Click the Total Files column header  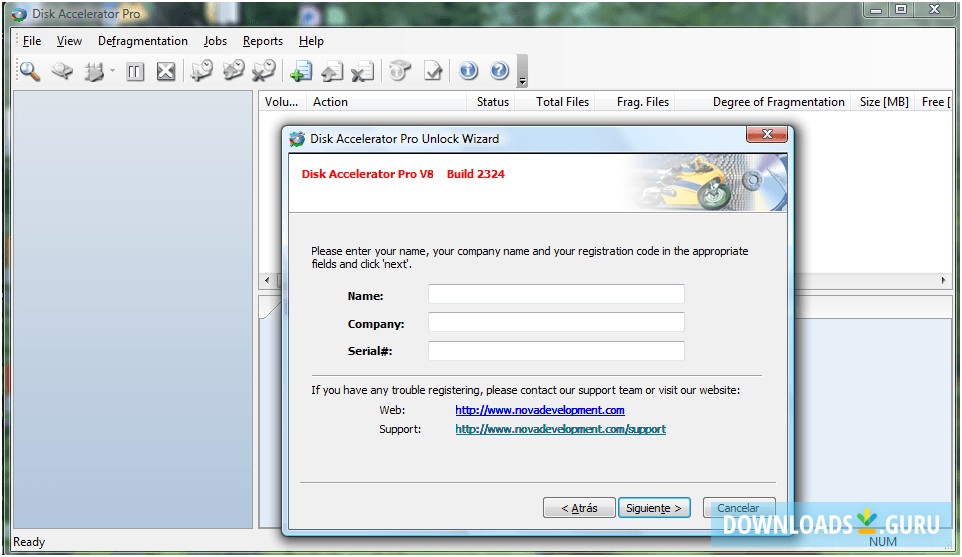[x=557, y=102]
